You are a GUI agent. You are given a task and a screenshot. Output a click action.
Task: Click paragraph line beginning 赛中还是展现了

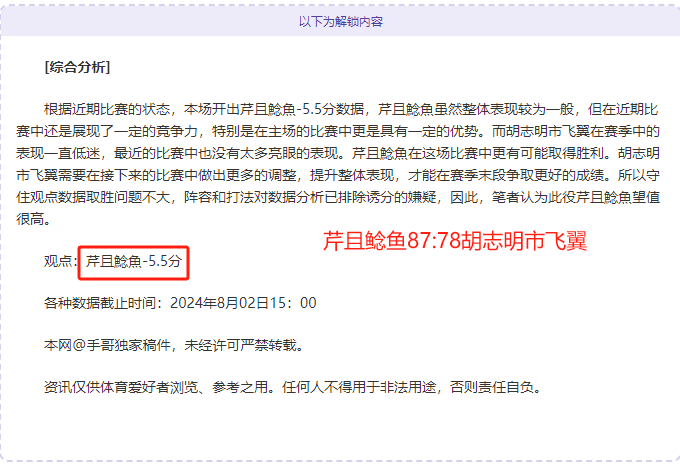pos(338,131)
